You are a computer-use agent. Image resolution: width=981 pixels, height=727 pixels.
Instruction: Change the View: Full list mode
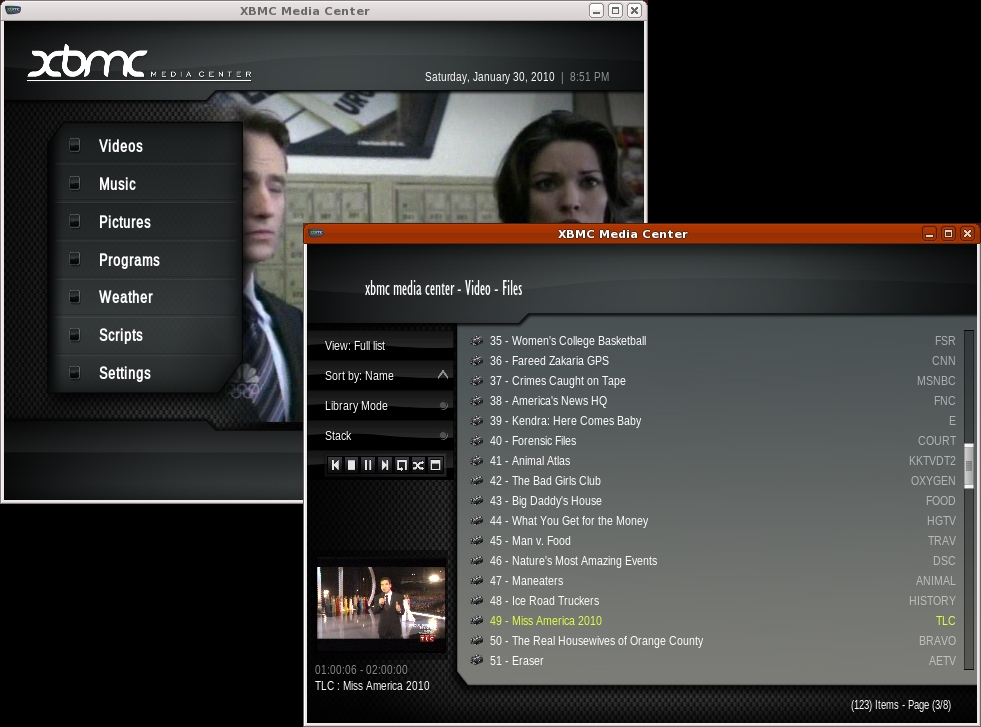coord(380,346)
